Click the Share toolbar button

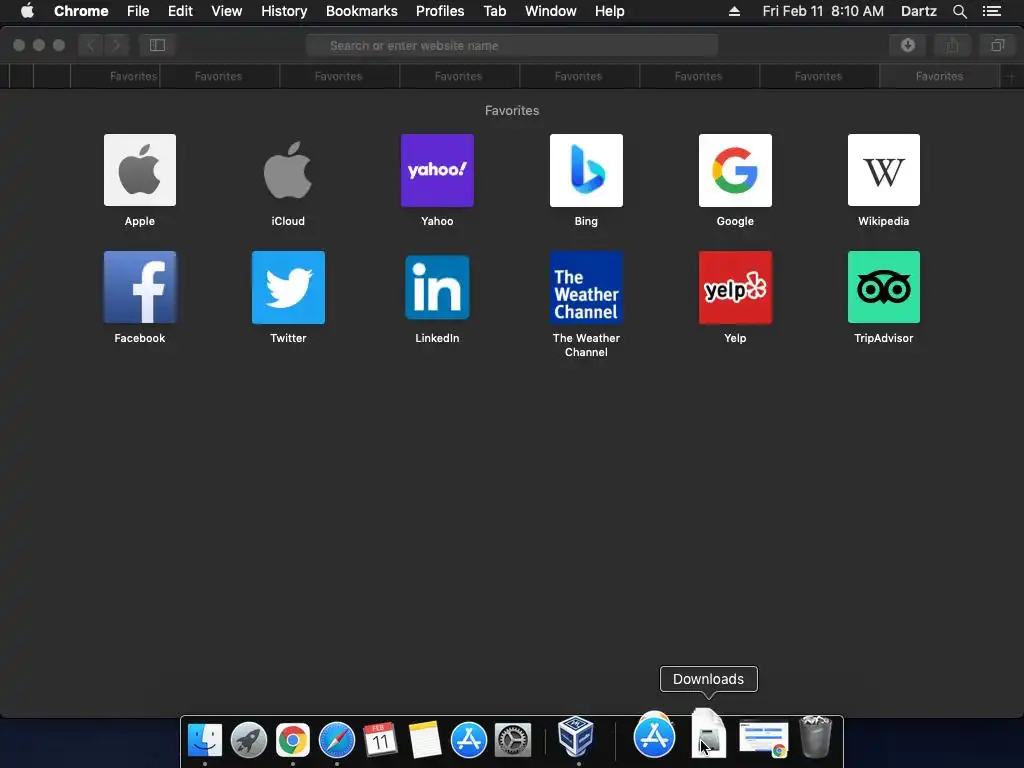tap(952, 45)
